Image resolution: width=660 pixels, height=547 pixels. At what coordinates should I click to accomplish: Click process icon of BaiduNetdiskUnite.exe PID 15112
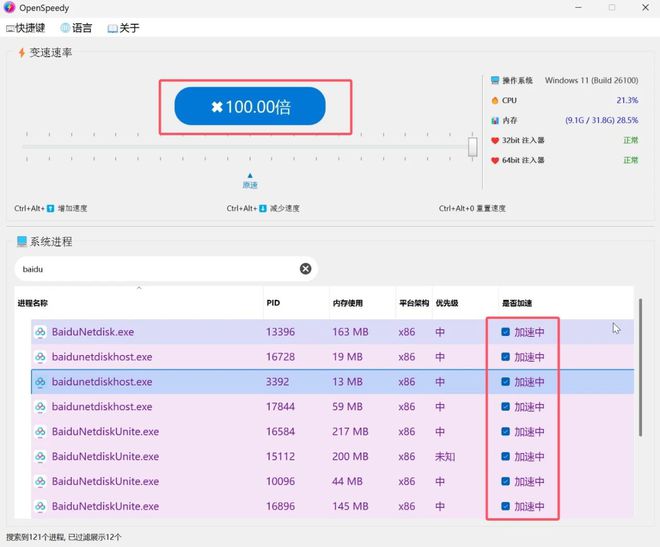(40, 456)
